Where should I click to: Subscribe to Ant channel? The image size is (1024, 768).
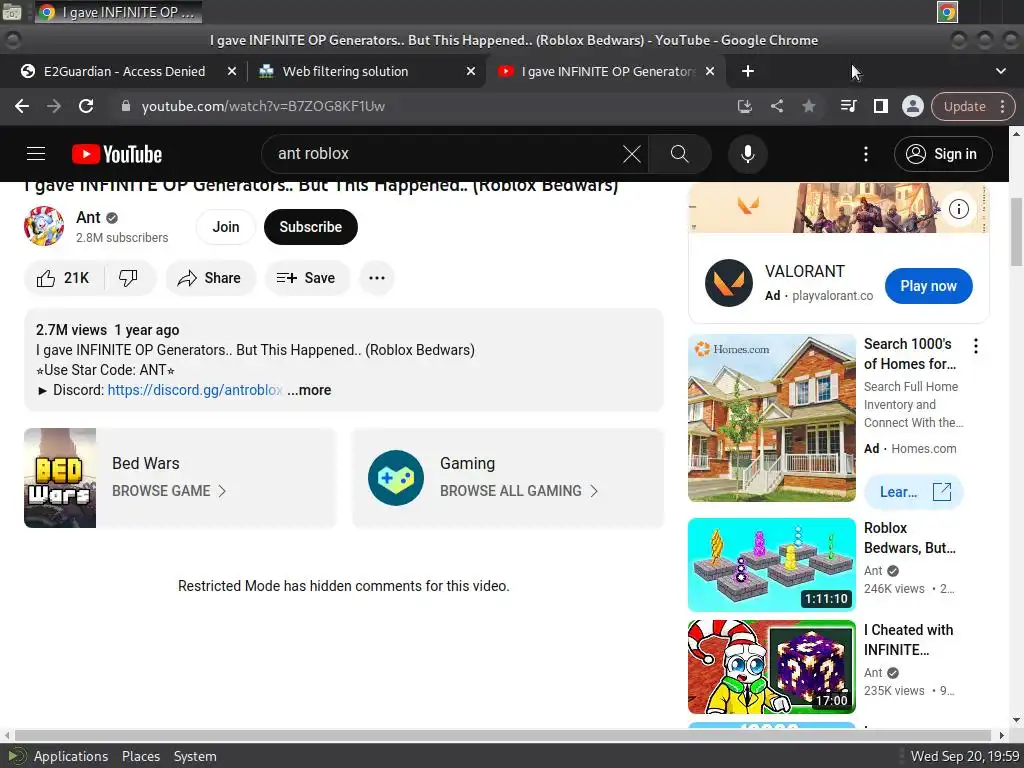click(x=311, y=227)
